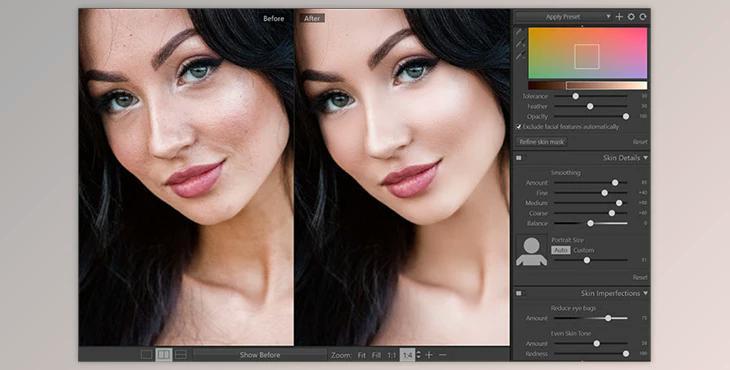Switch to top-bottom split view icon
730x370 pixels.
181,355
